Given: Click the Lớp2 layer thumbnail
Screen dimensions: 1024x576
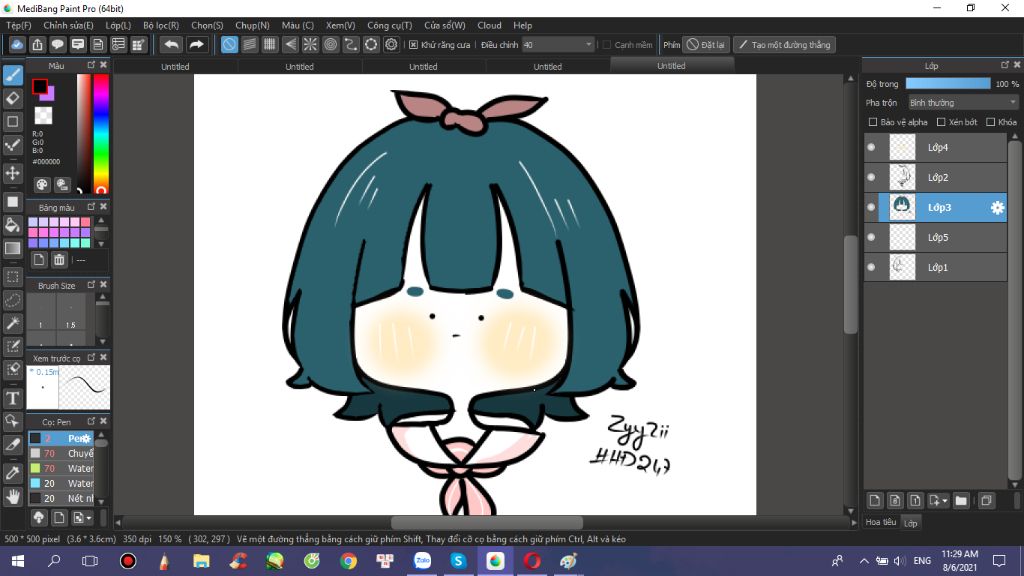Looking at the screenshot, I should [902, 178].
